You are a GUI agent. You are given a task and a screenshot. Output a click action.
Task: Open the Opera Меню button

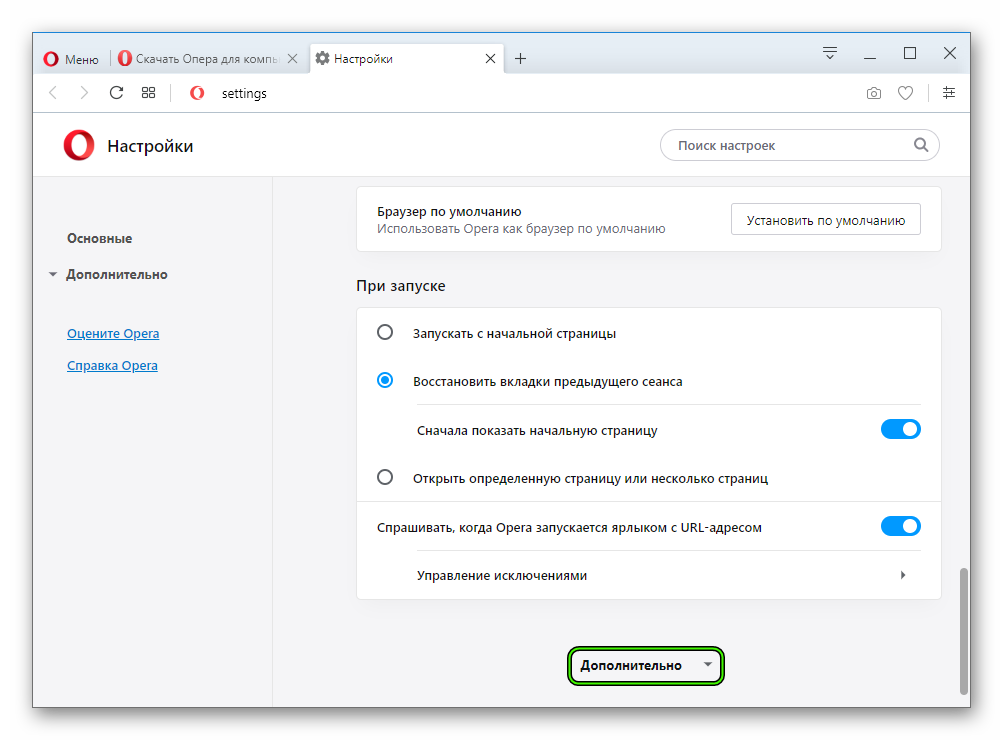pyautogui.click(x=71, y=59)
